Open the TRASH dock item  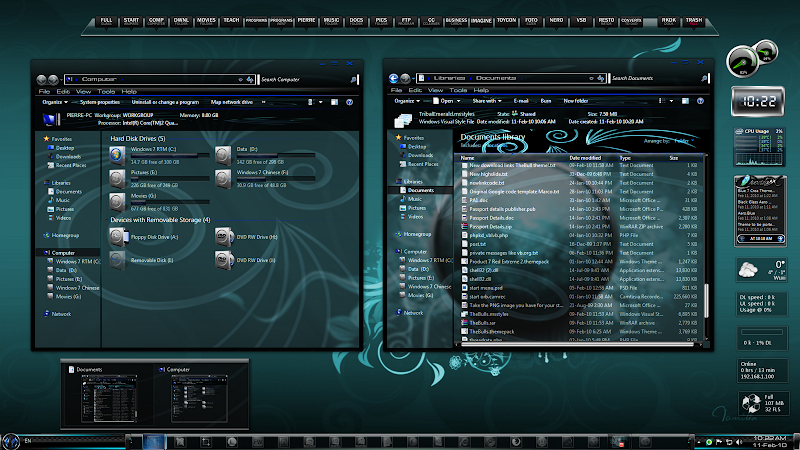[x=693, y=21]
